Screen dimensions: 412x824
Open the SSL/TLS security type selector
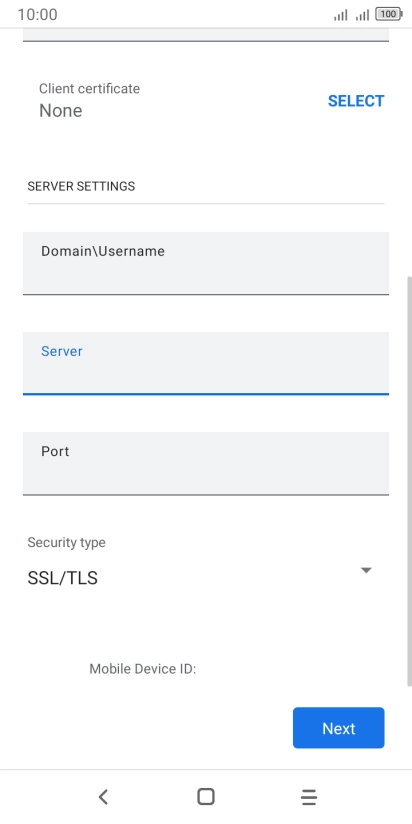pyautogui.click(x=200, y=578)
